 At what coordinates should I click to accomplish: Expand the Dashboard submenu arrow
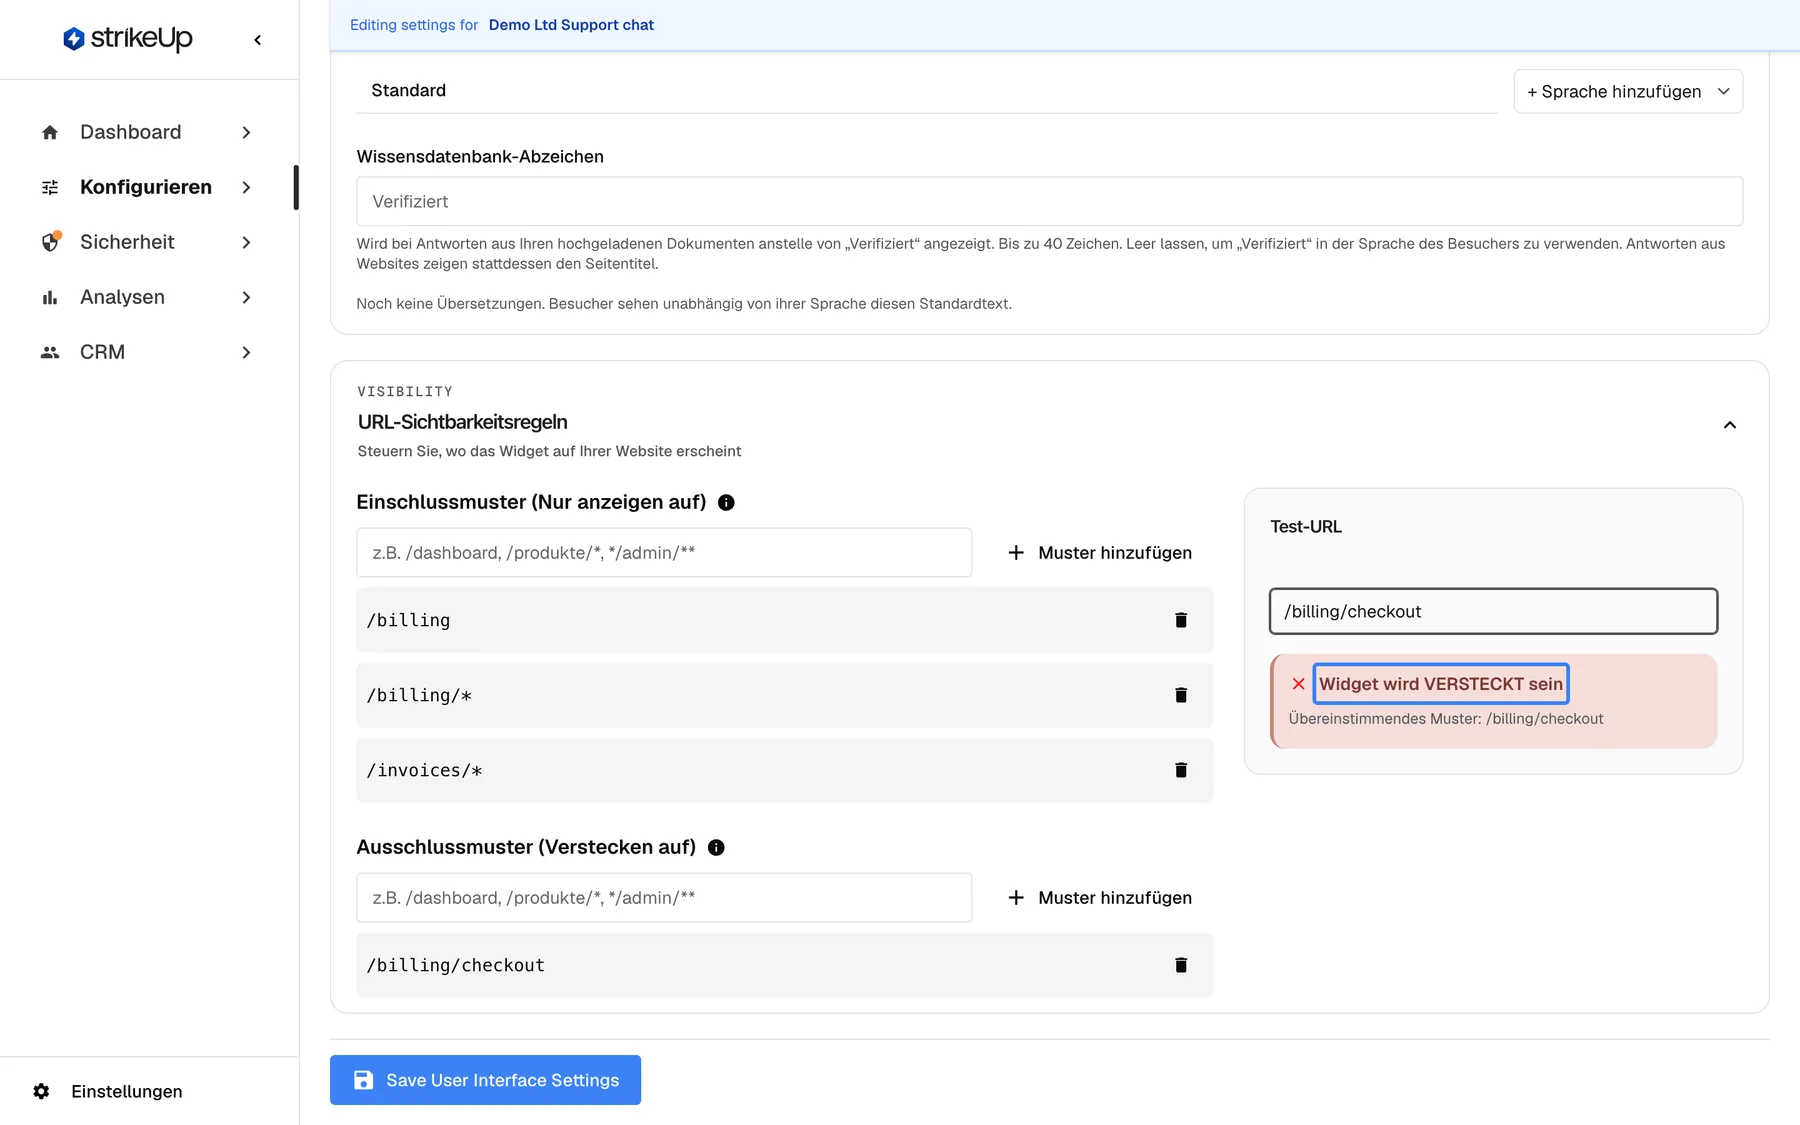tap(246, 133)
